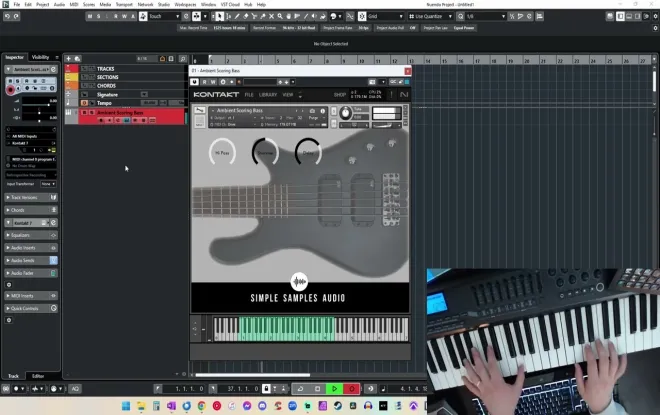This screenshot has height=415, width=660.
Task: Open the Grid snap type dropdown
Action: [x=386, y=16]
